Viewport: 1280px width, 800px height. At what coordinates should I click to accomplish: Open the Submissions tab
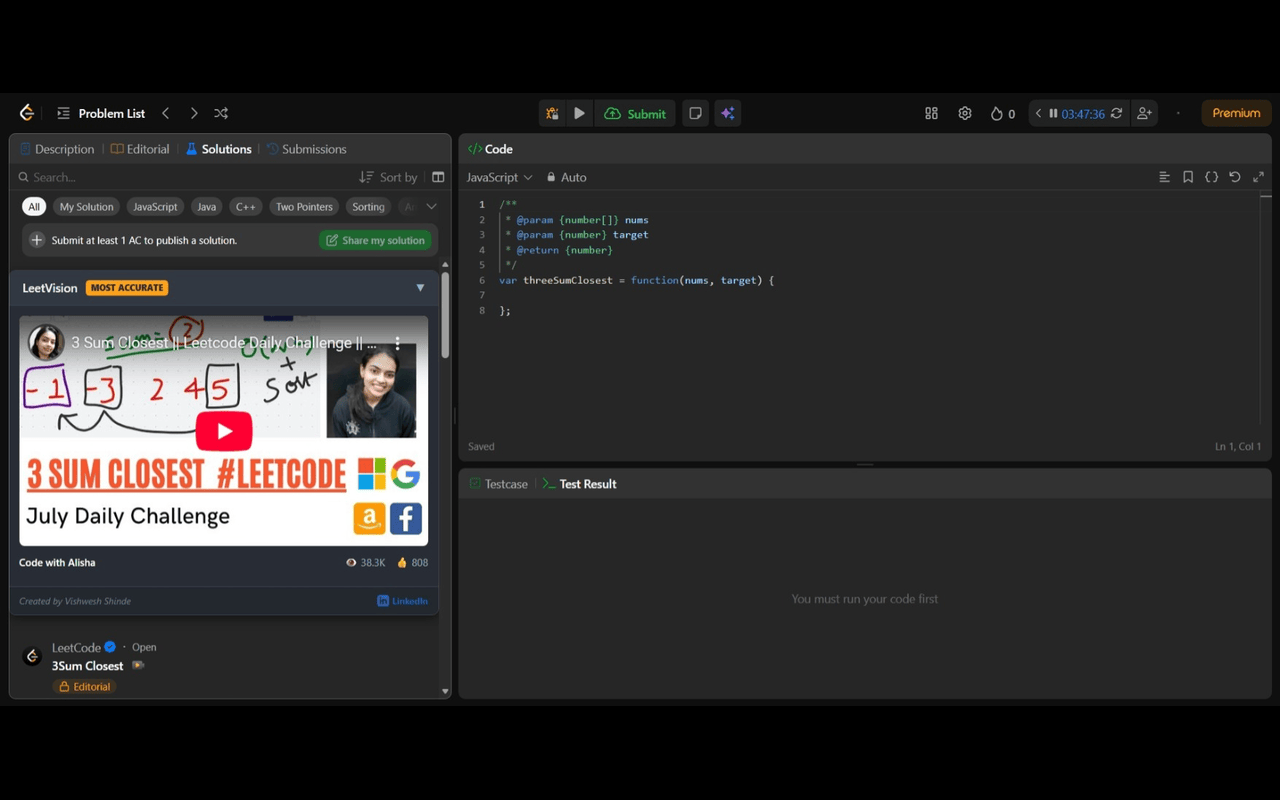click(x=306, y=149)
